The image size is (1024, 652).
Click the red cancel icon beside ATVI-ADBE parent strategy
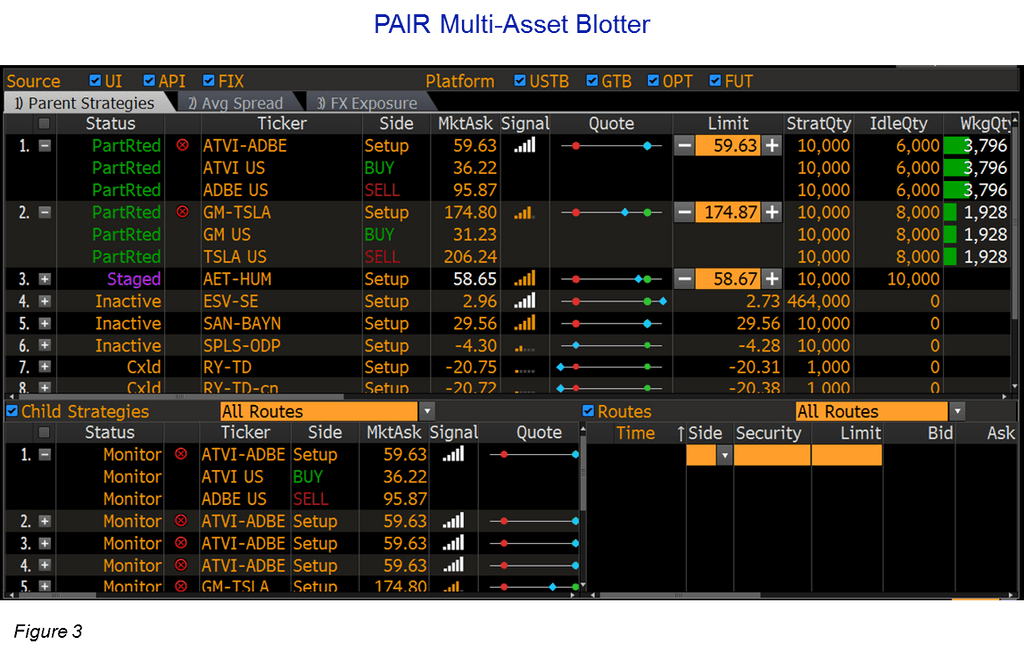point(180,145)
